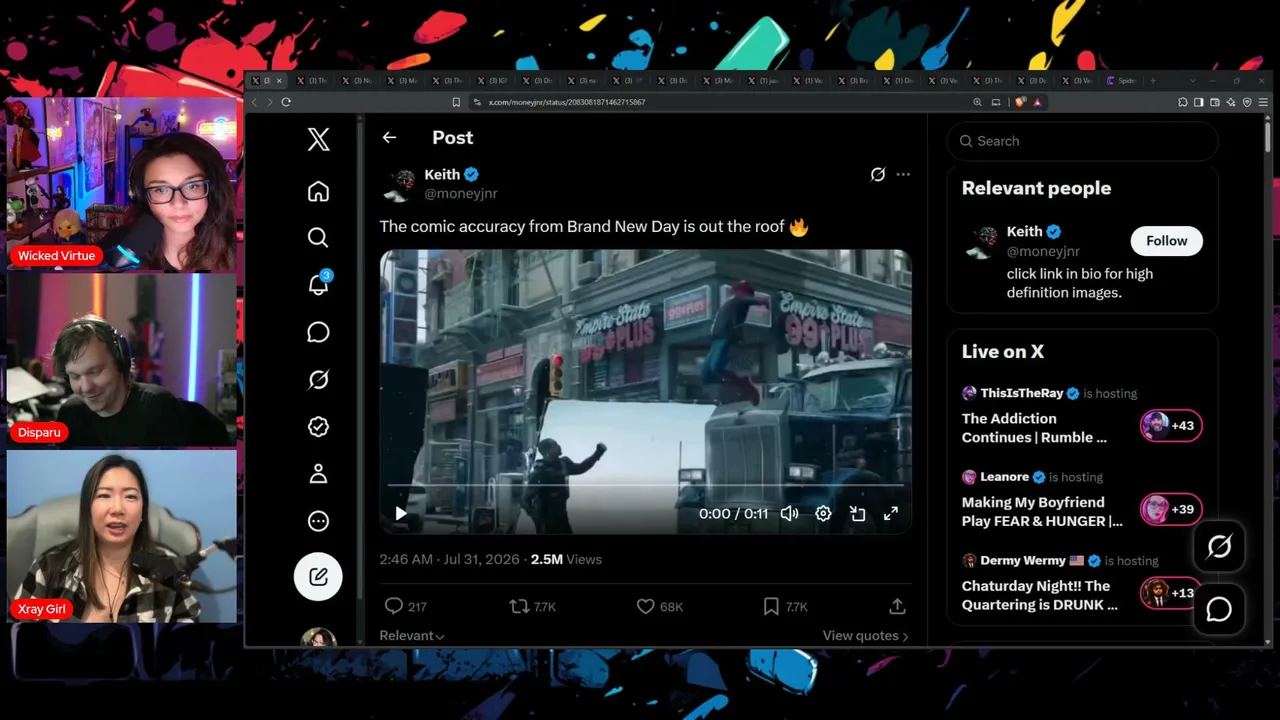Click the browser address bar URL
Viewport: 1280px width, 720px height.
566,102
